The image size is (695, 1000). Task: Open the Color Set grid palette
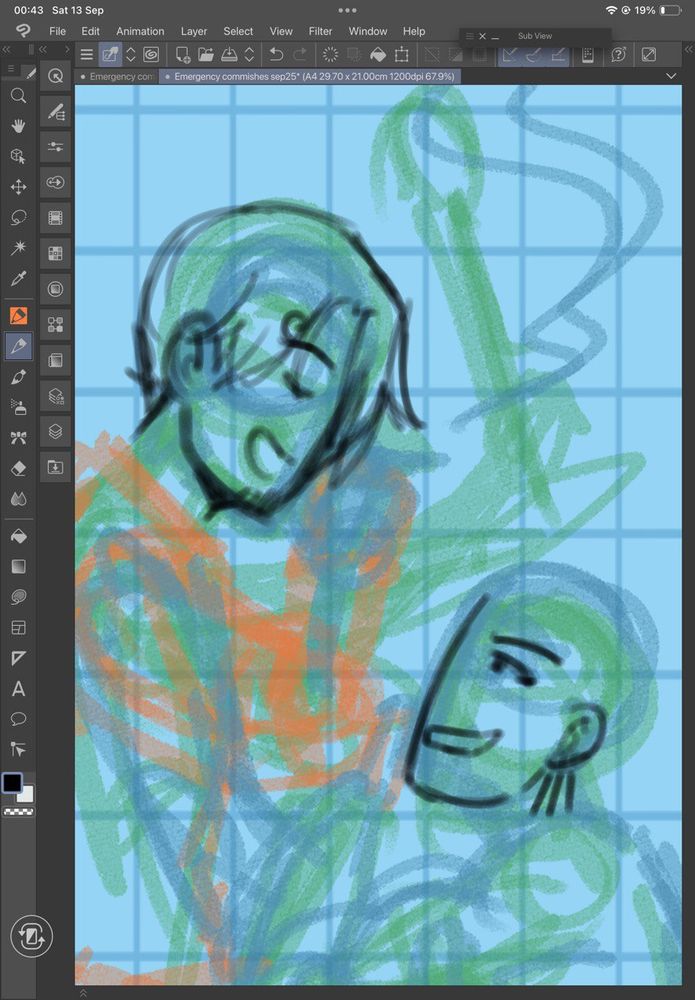[55, 254]
